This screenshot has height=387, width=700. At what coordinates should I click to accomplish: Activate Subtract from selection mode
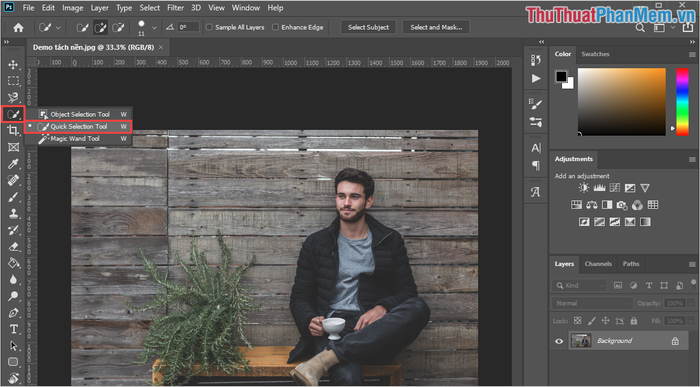click(x=118, y=28)
